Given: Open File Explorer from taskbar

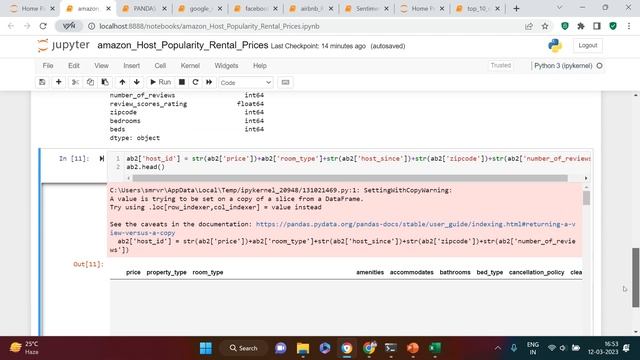Looking at the screenshot, I should click(303, 348).
